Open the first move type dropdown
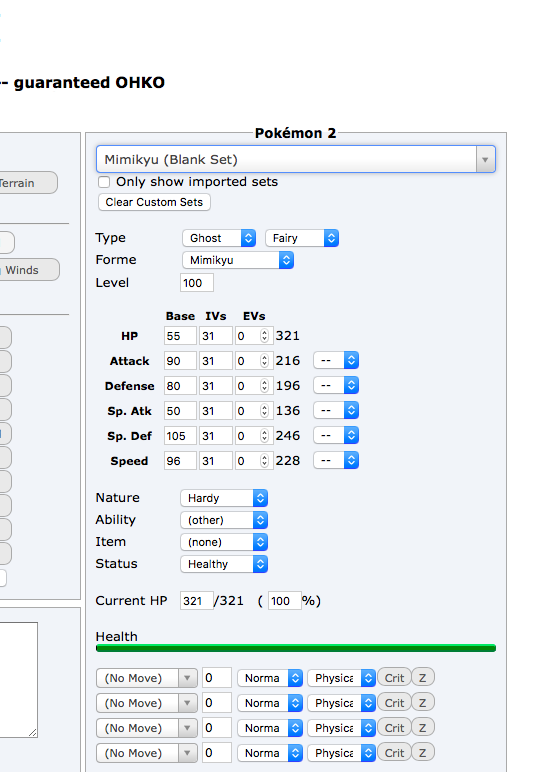This screenshot has width=560, height=772. pyautogui.click(x=270, y=678)
